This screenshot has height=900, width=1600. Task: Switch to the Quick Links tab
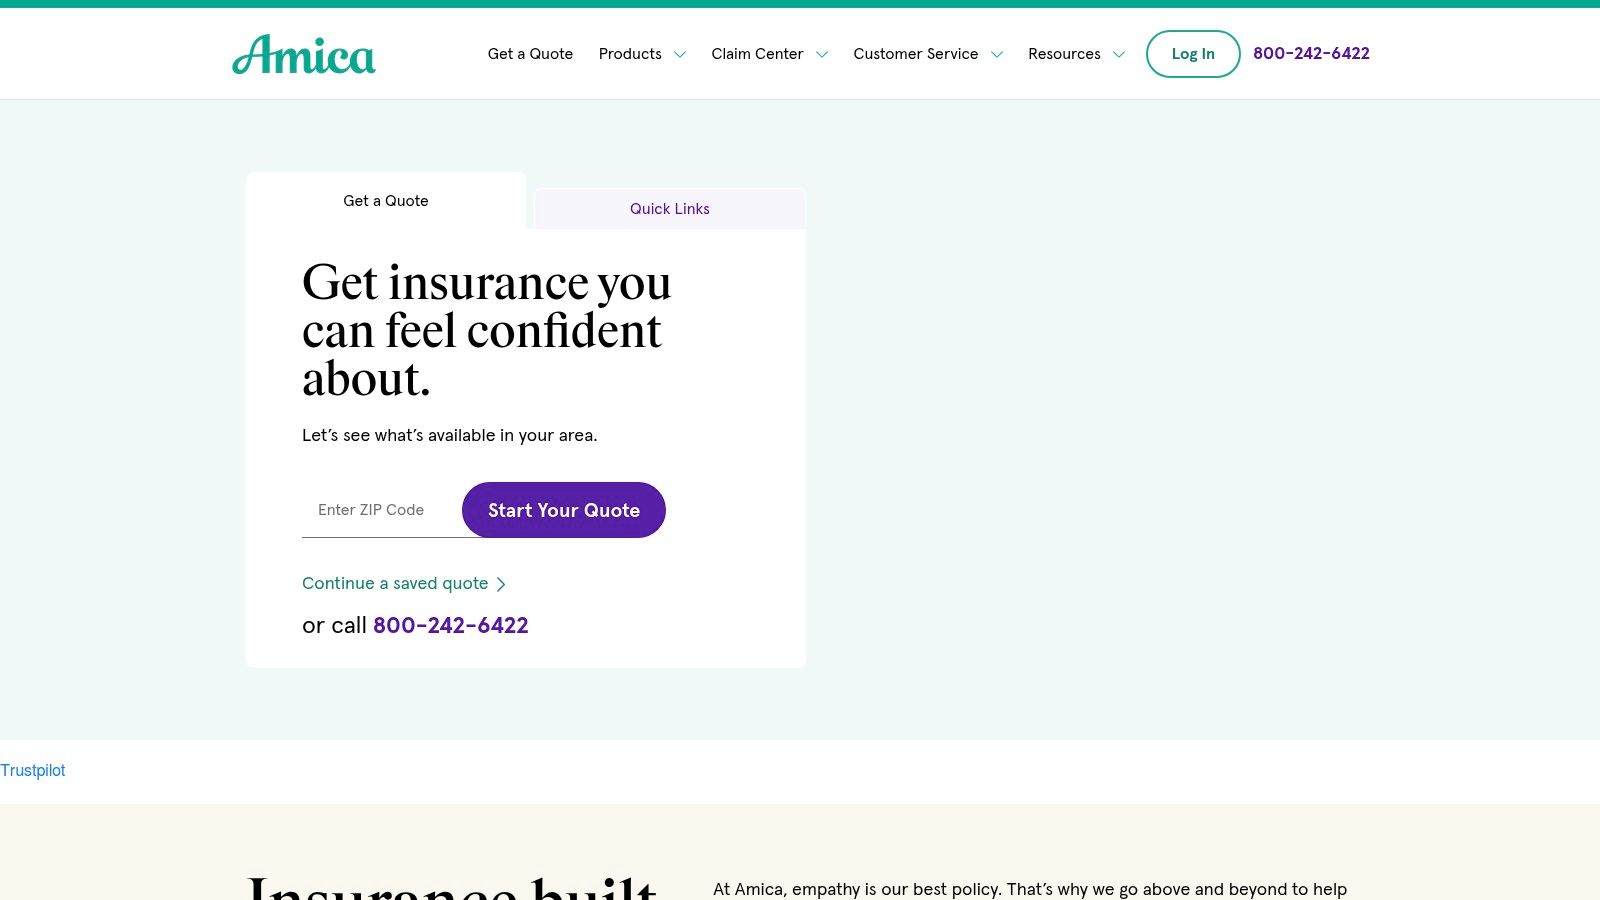[670, 209]
